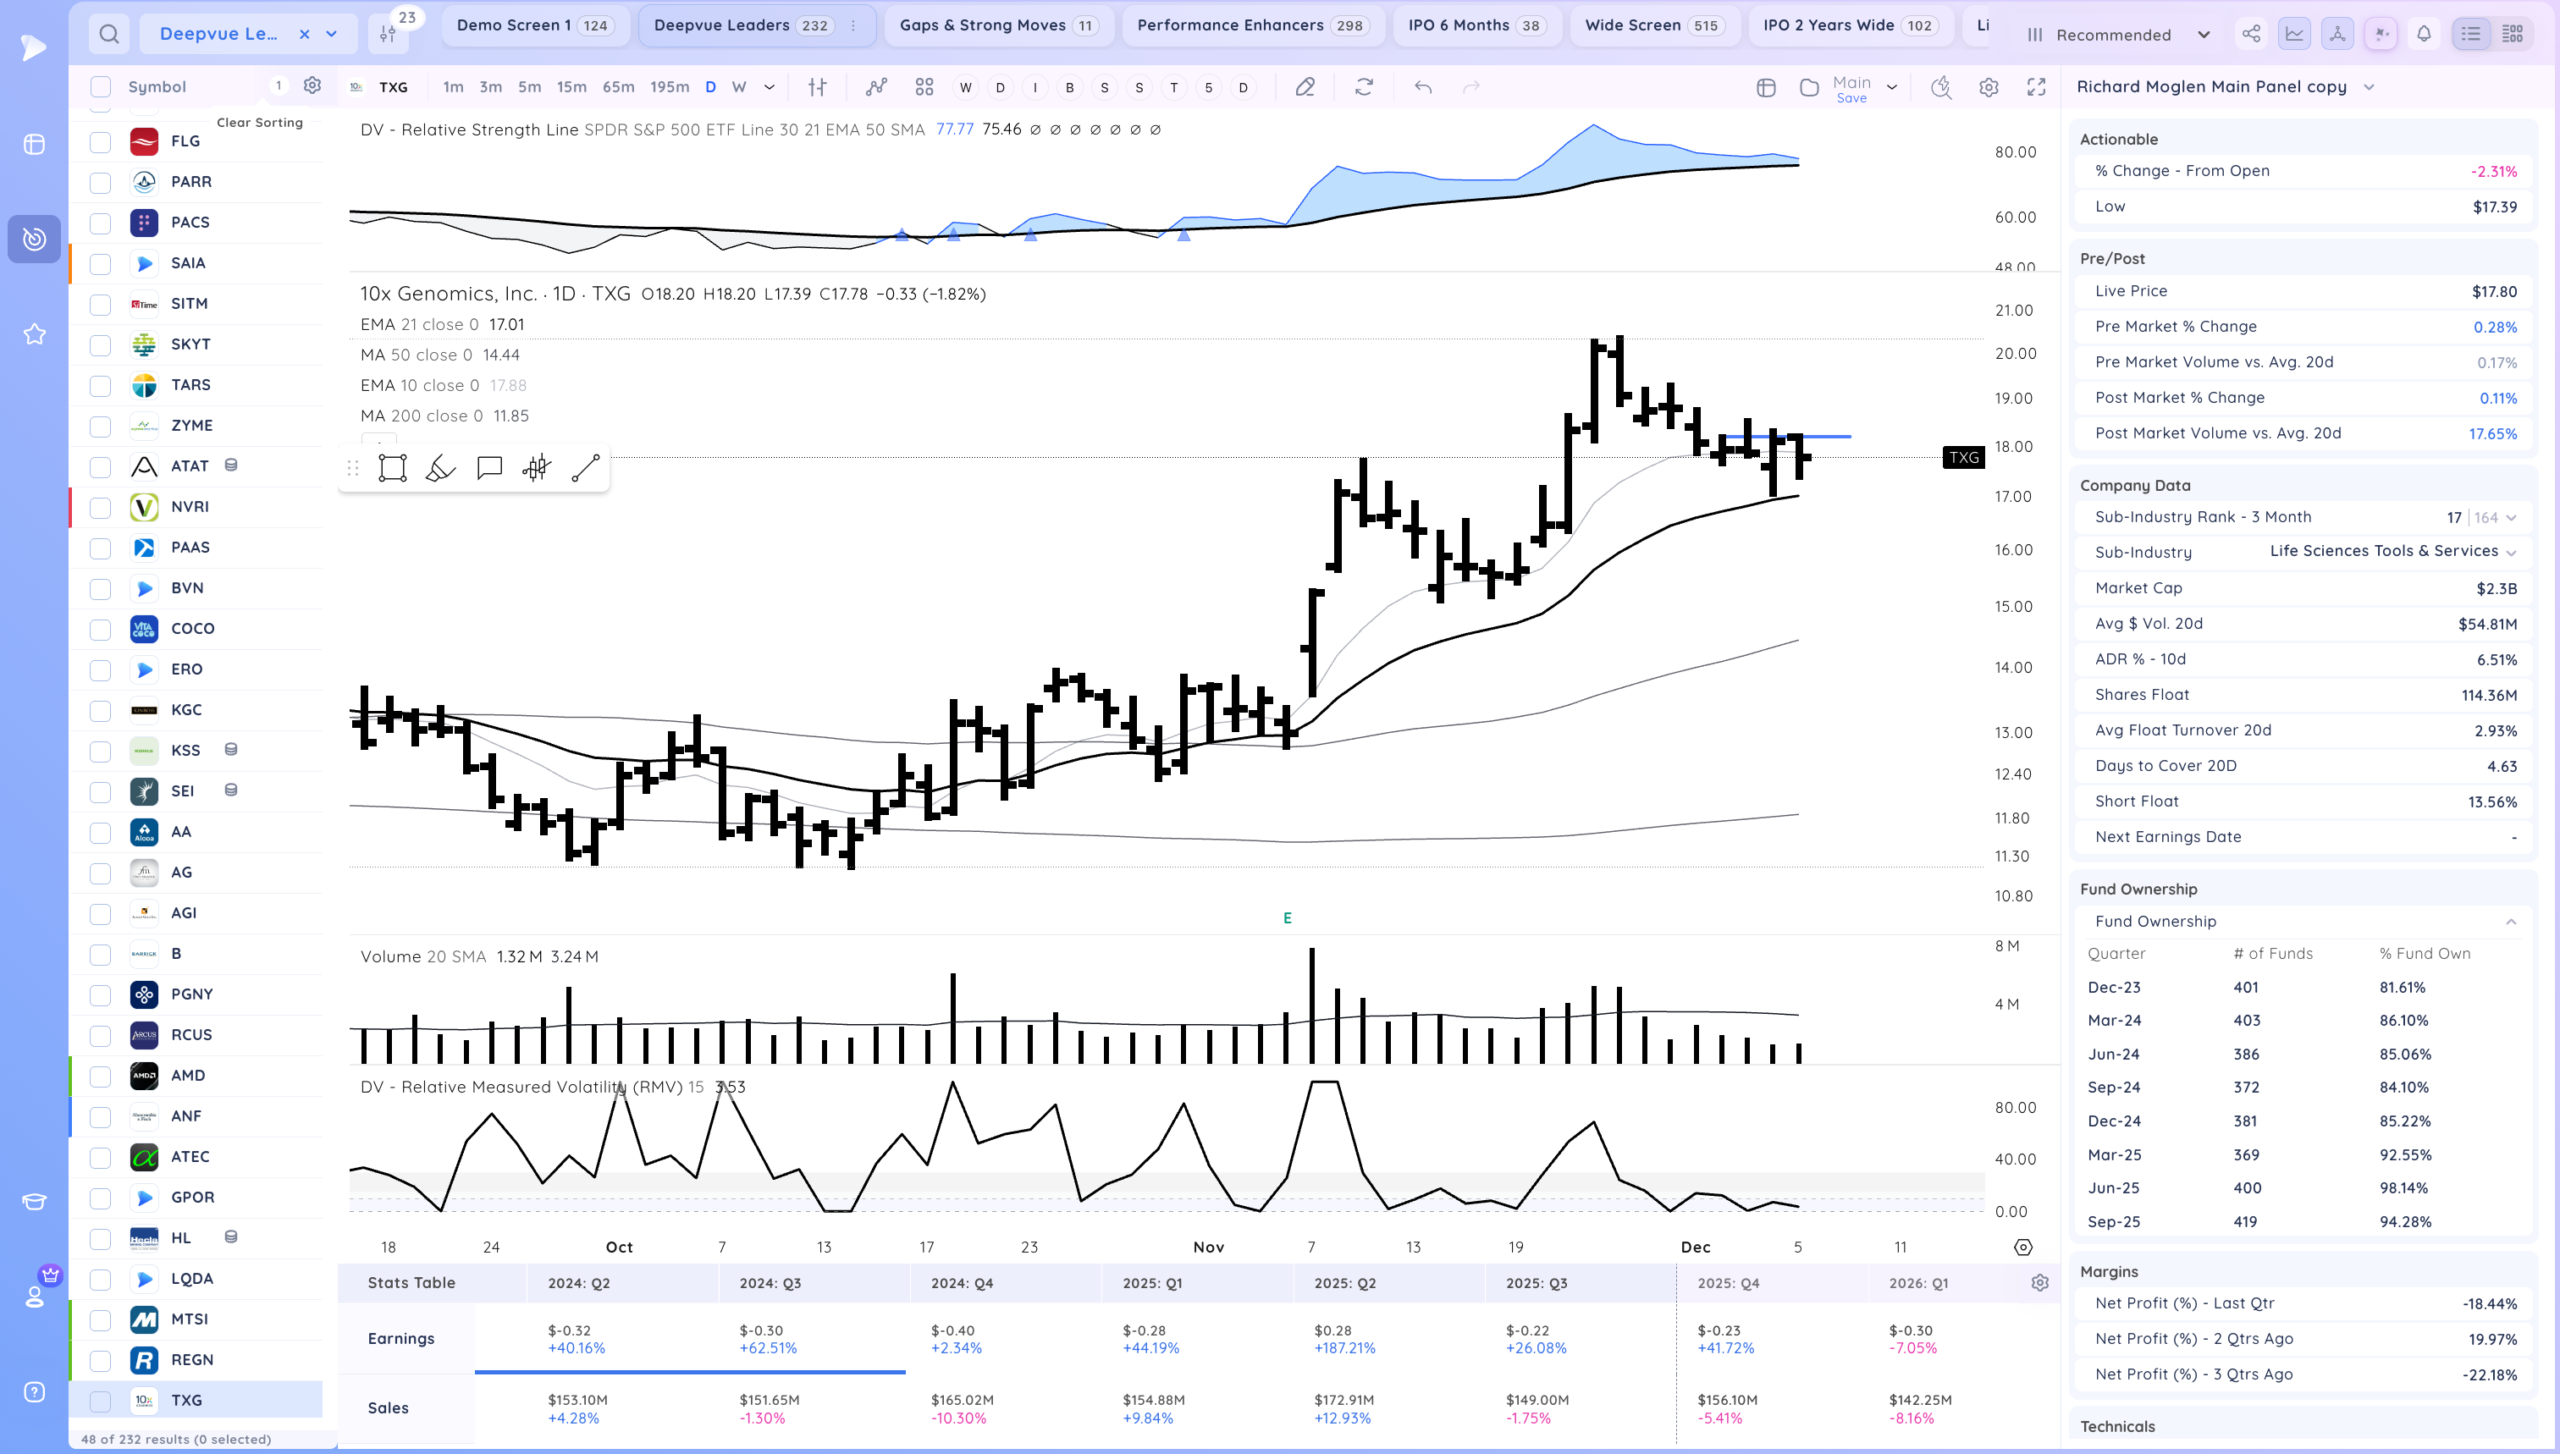The image size is (2560, 1454).
Task: Click the search magnifier icon
Action: (109, 34)
